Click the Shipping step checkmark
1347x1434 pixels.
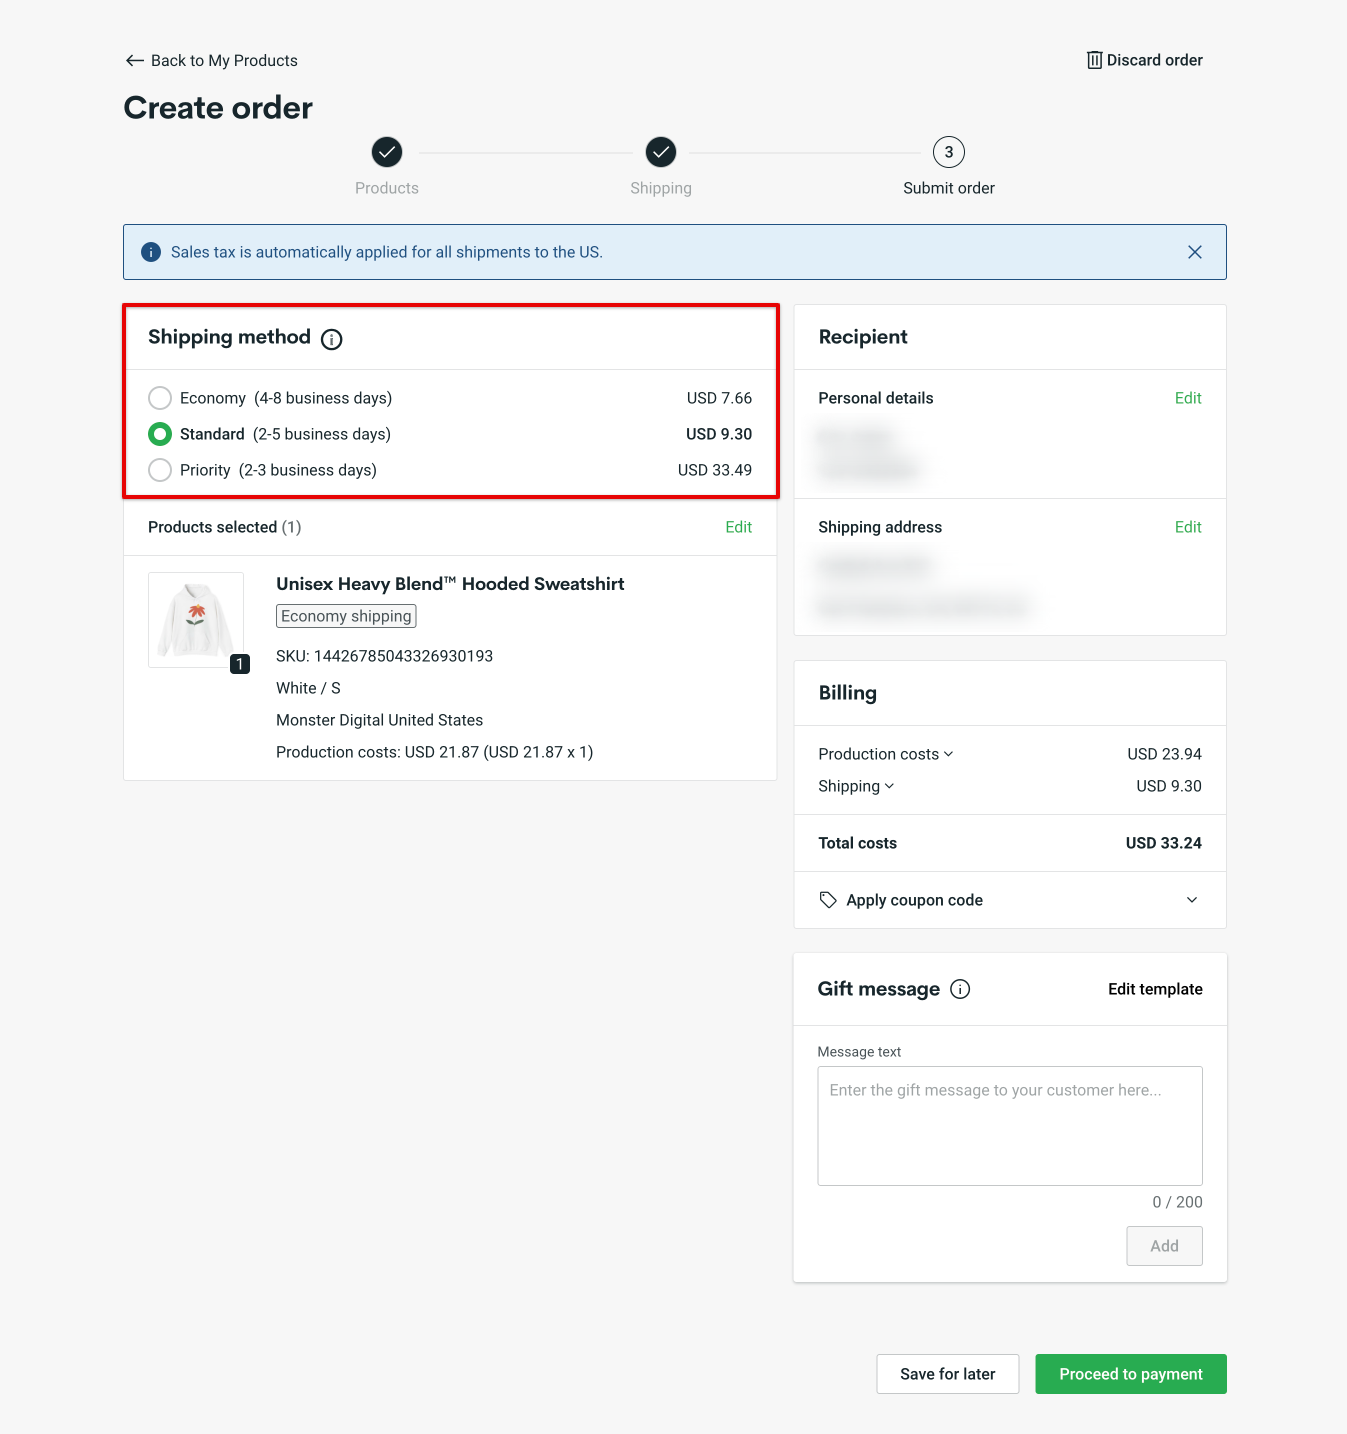[660, 153]
